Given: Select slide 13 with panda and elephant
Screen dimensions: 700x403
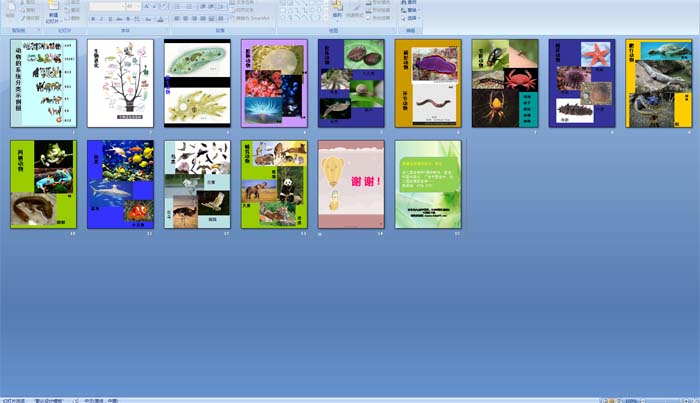Looking at the screenshot, I should pyautogui.click(x=274, y=184).
